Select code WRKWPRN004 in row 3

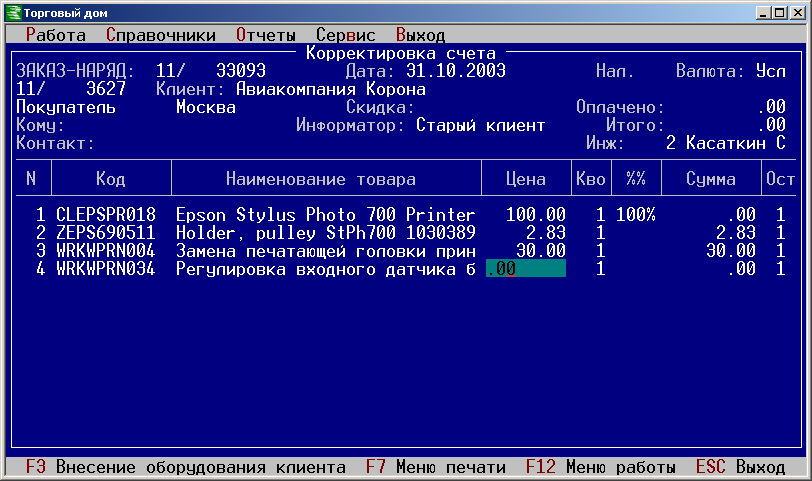pyautogui.click(x=106, y=251)
